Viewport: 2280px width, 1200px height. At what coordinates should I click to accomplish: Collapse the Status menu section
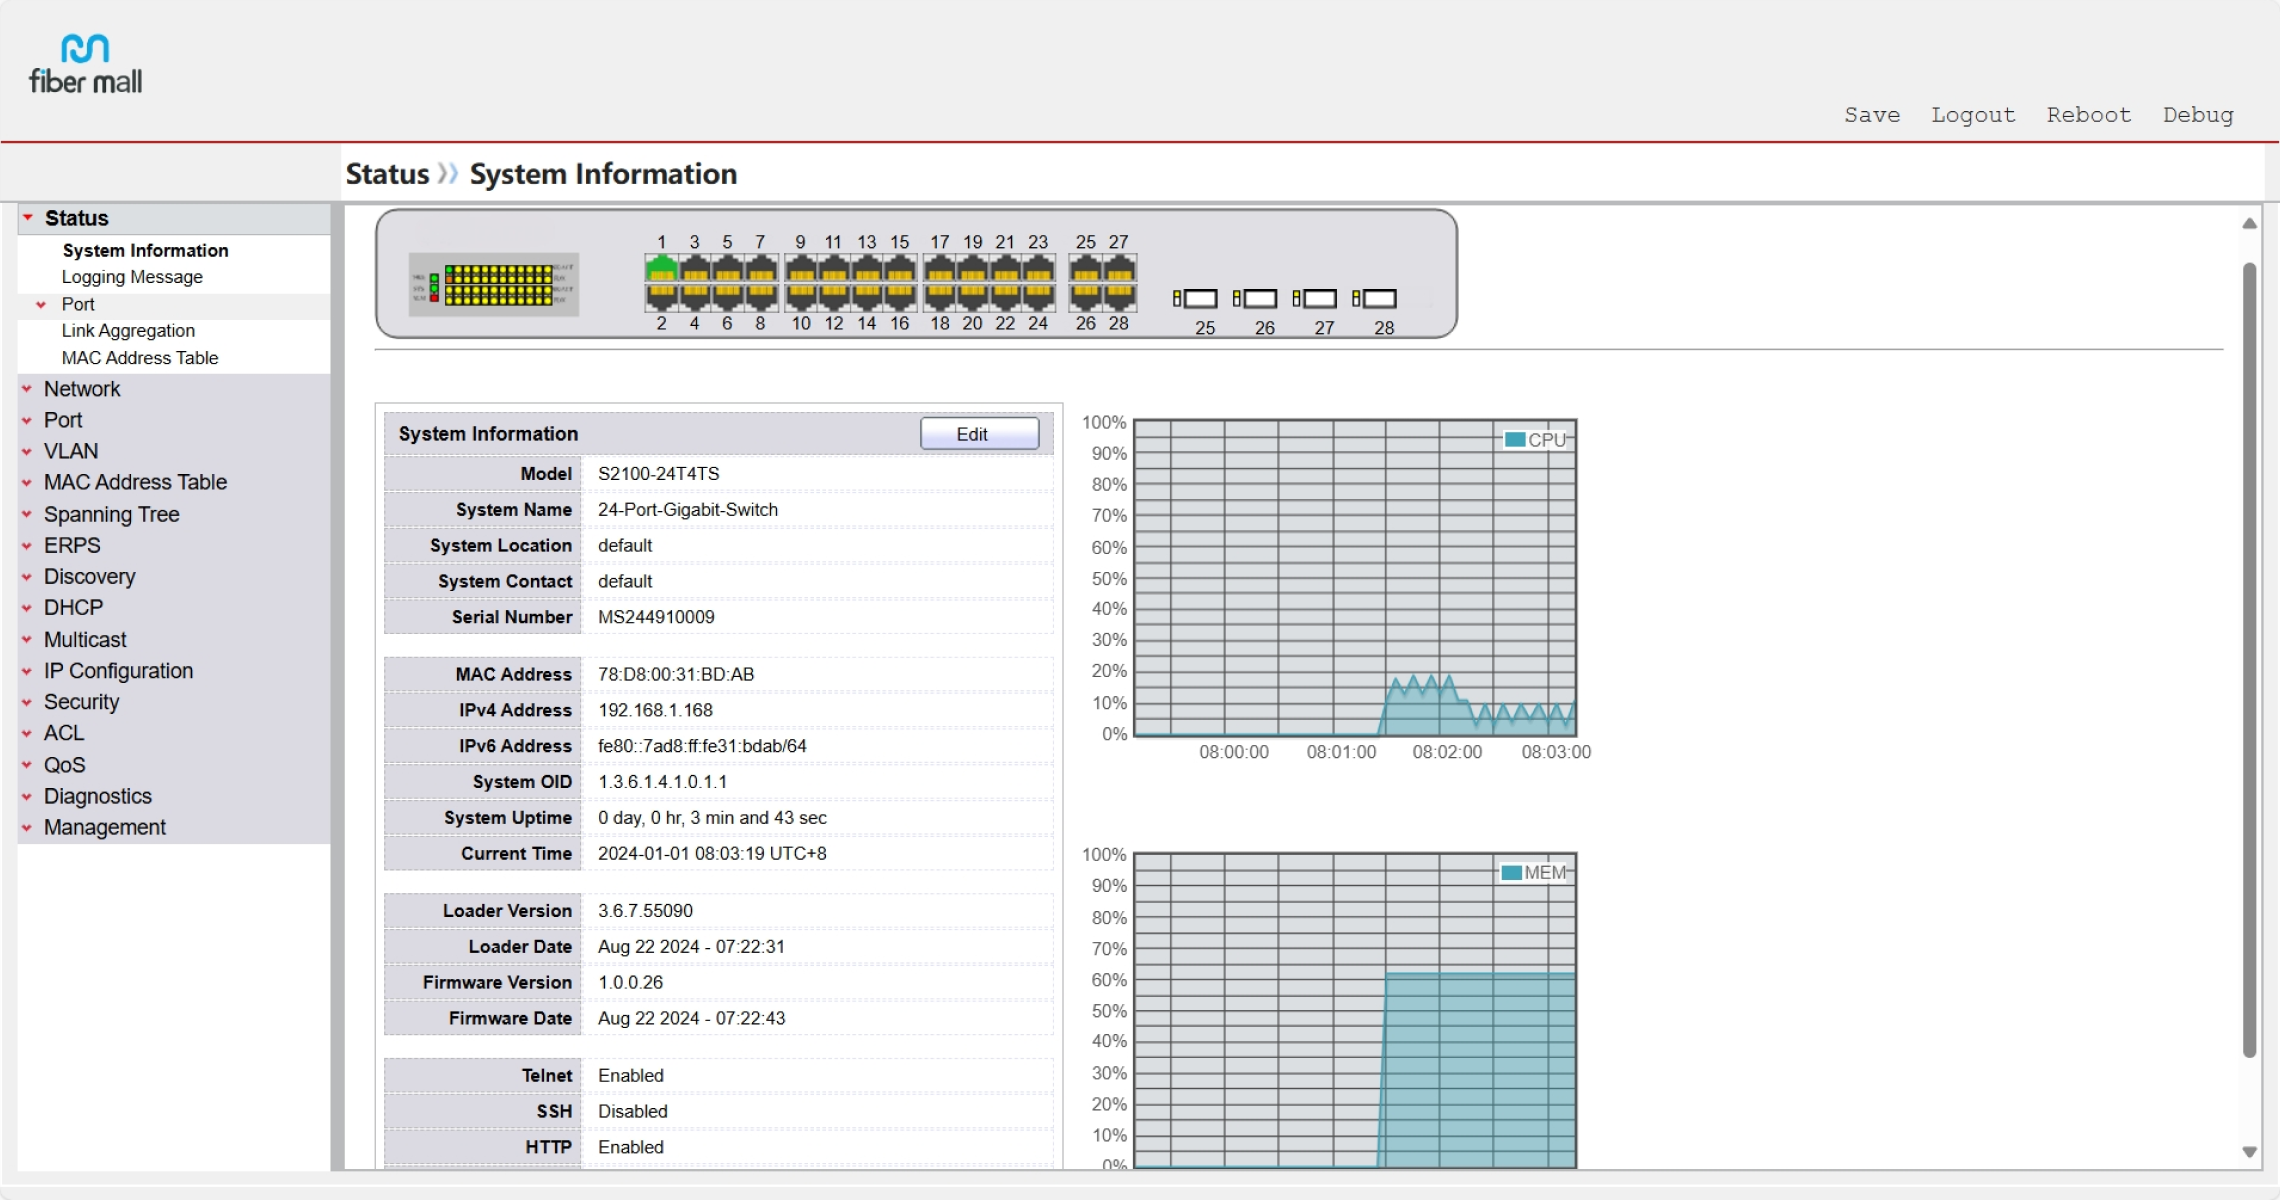pyautogui.click(x=76, y=218)
